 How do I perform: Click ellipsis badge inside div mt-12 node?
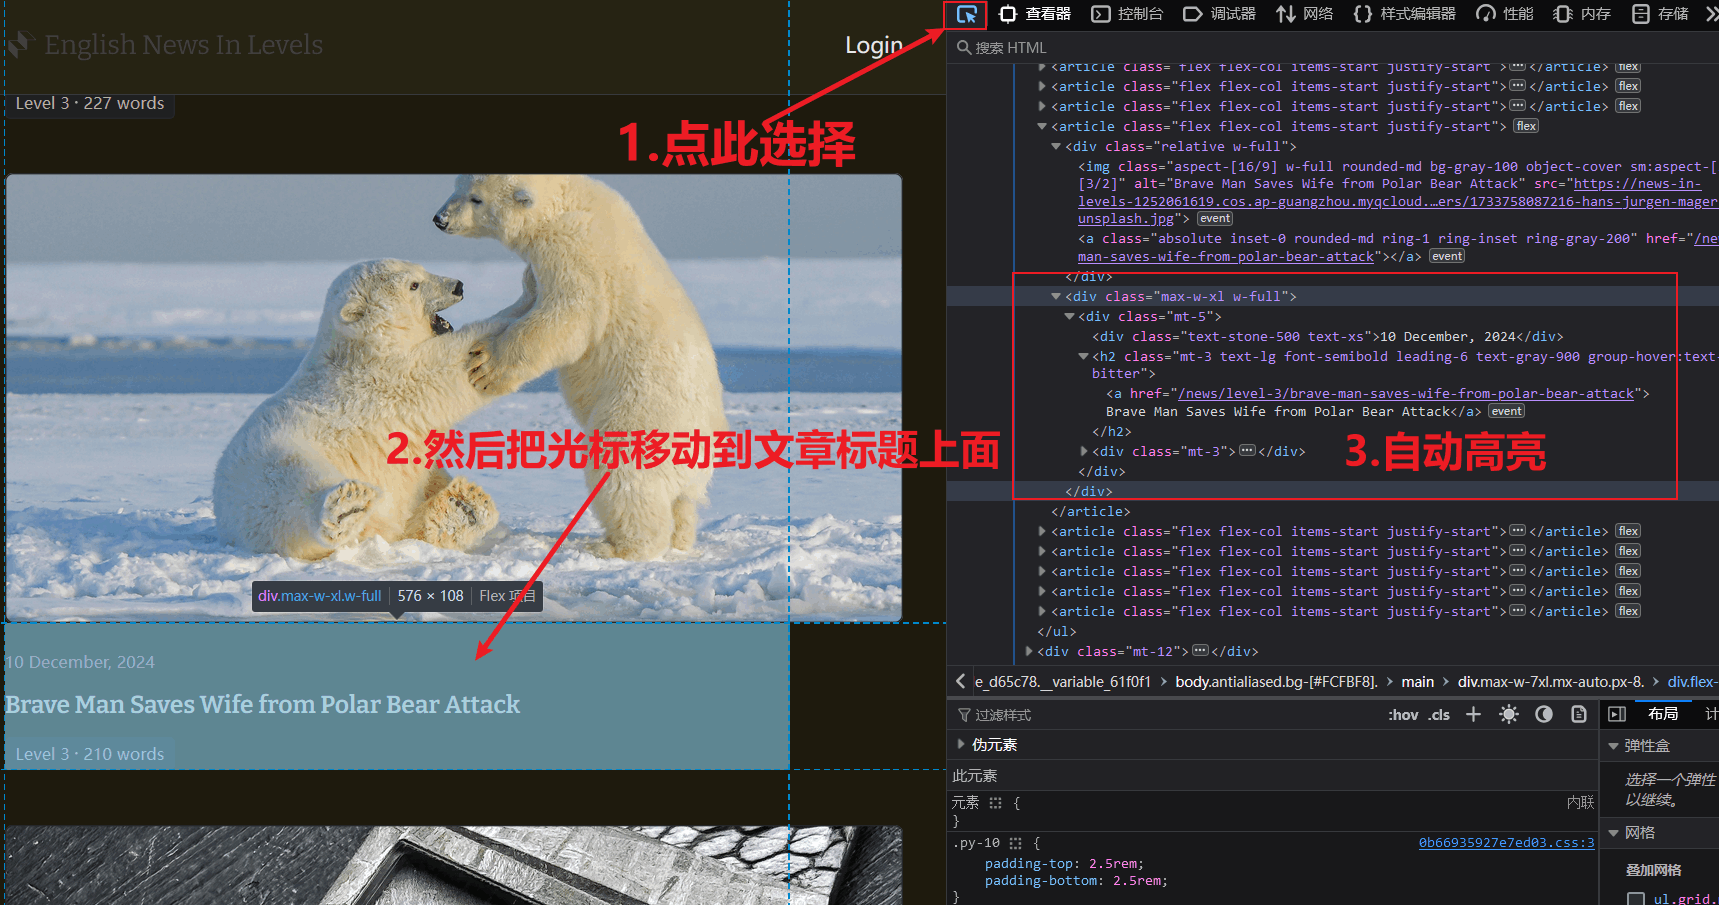[x=1201, y=651]
